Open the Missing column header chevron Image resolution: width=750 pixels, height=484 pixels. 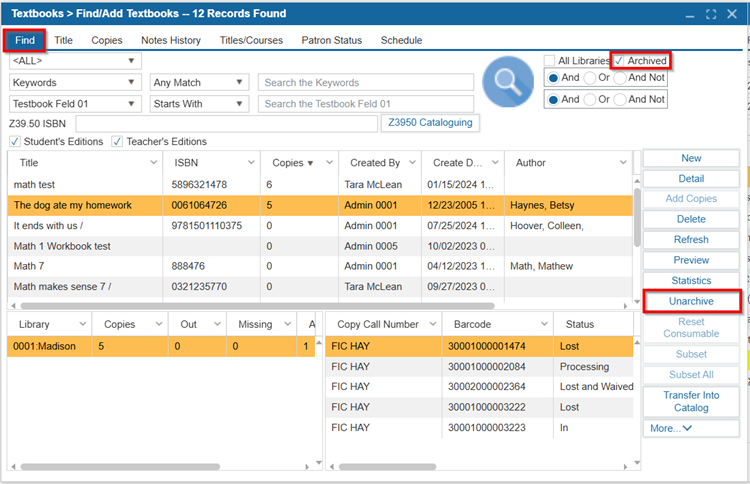point(288,324)
